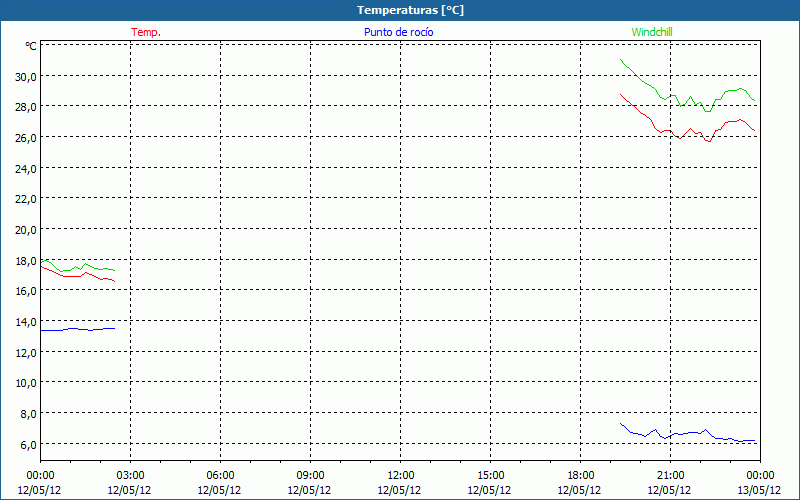
Task: Select the blue Punto de rocío legend label
Action: [x=398, y=32]
